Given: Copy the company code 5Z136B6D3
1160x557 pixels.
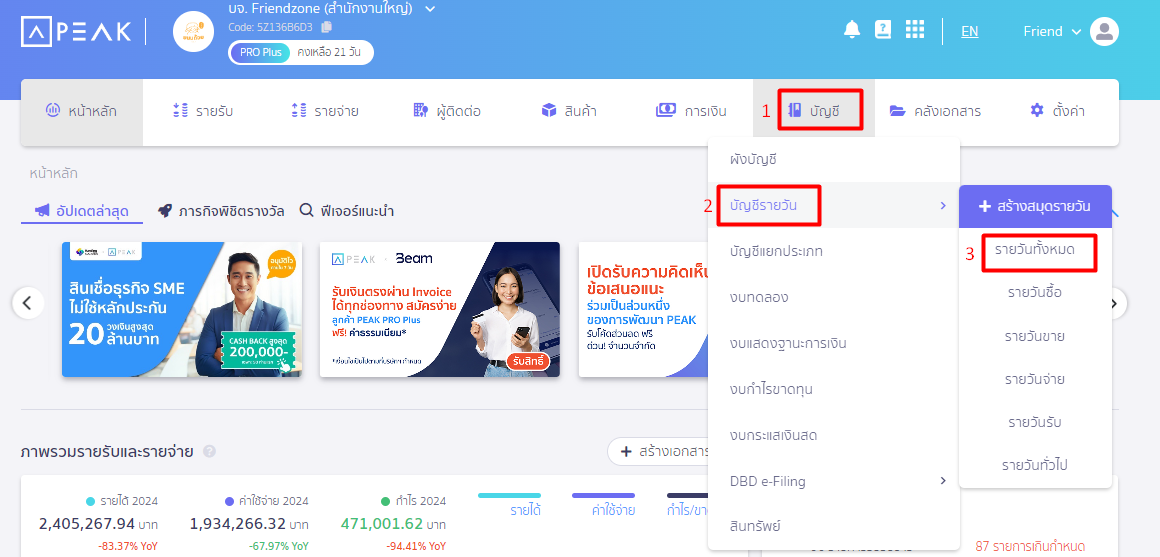Looking at the screenshot, I should click(326, 27).
